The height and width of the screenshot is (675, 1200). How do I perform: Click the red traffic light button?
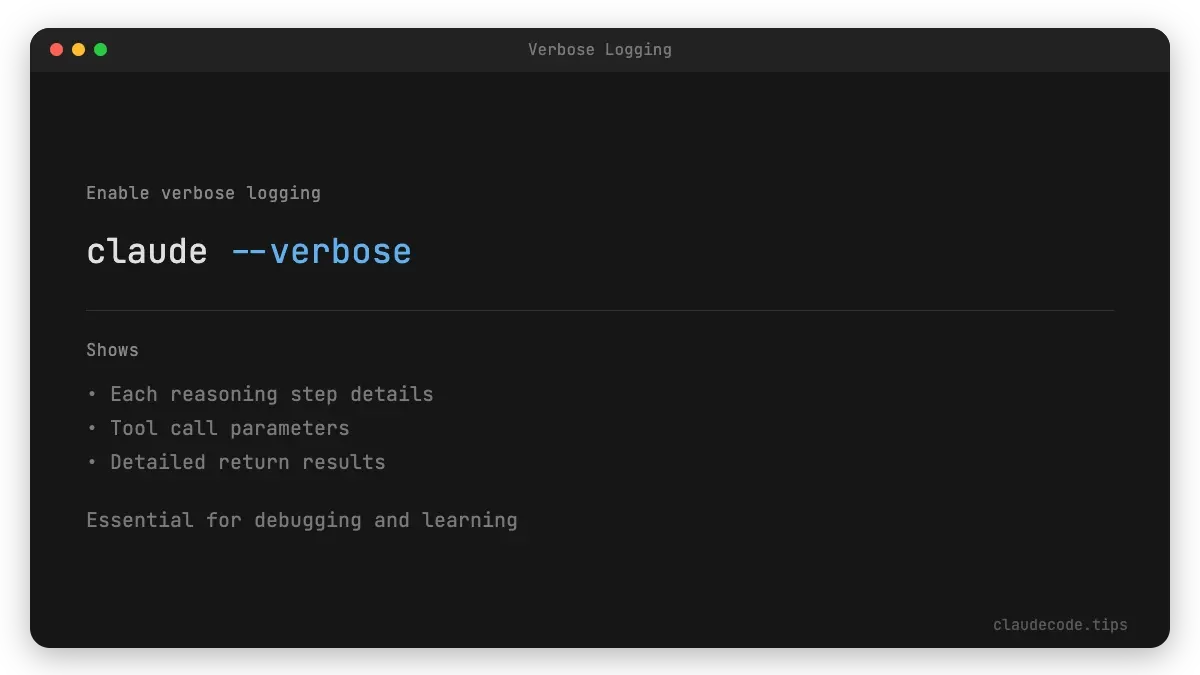click(57, 48)
